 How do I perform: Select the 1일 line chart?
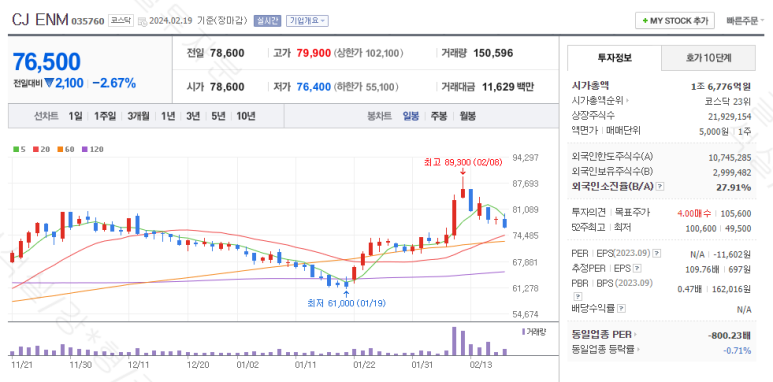tap(75, 116)
